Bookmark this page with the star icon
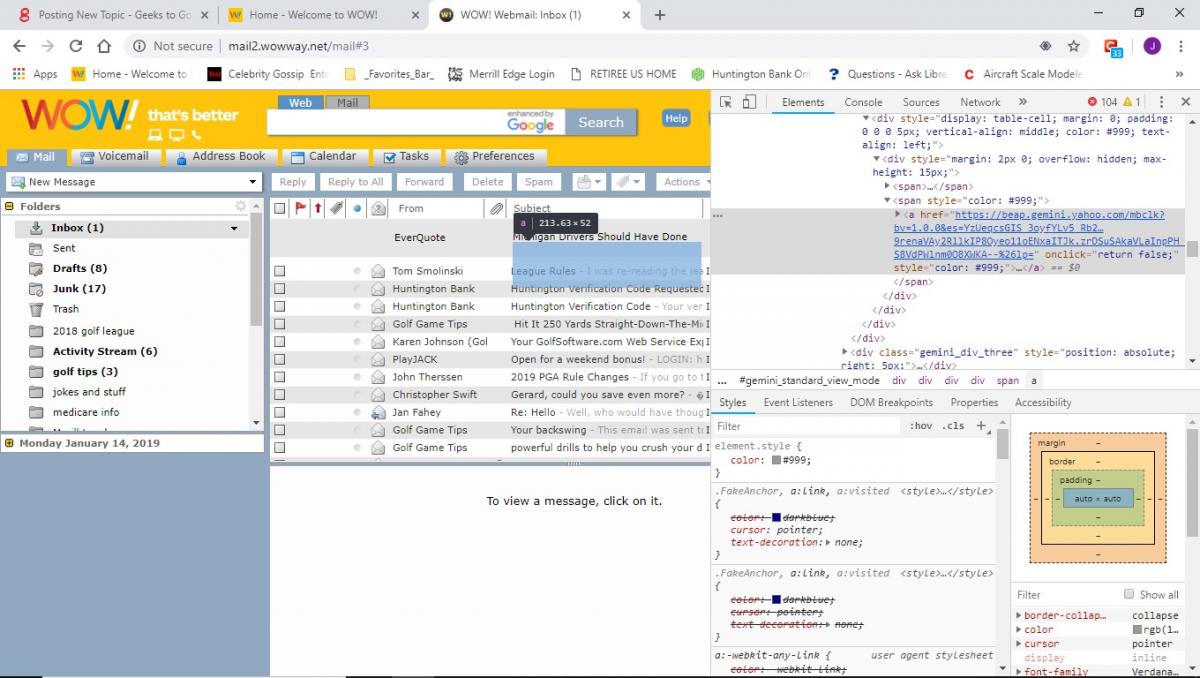The height and width of the screenshot is (678, 1200). pyautogui.click(x=1073, y=46)
